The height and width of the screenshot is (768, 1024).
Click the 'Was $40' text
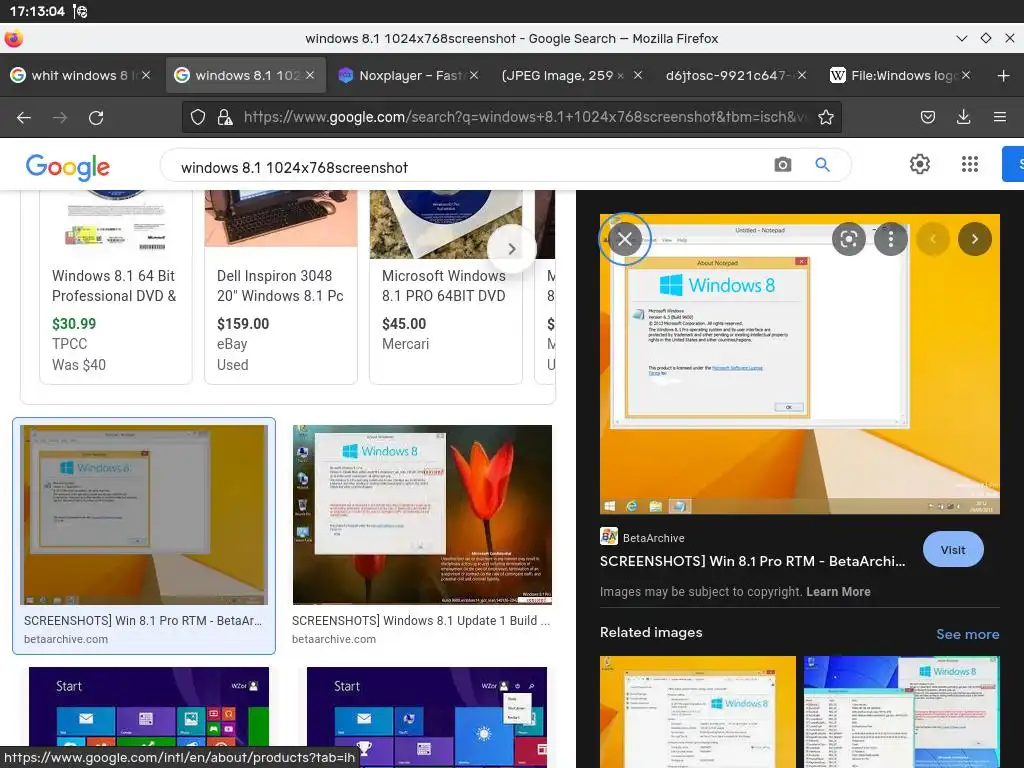(78, 365)
